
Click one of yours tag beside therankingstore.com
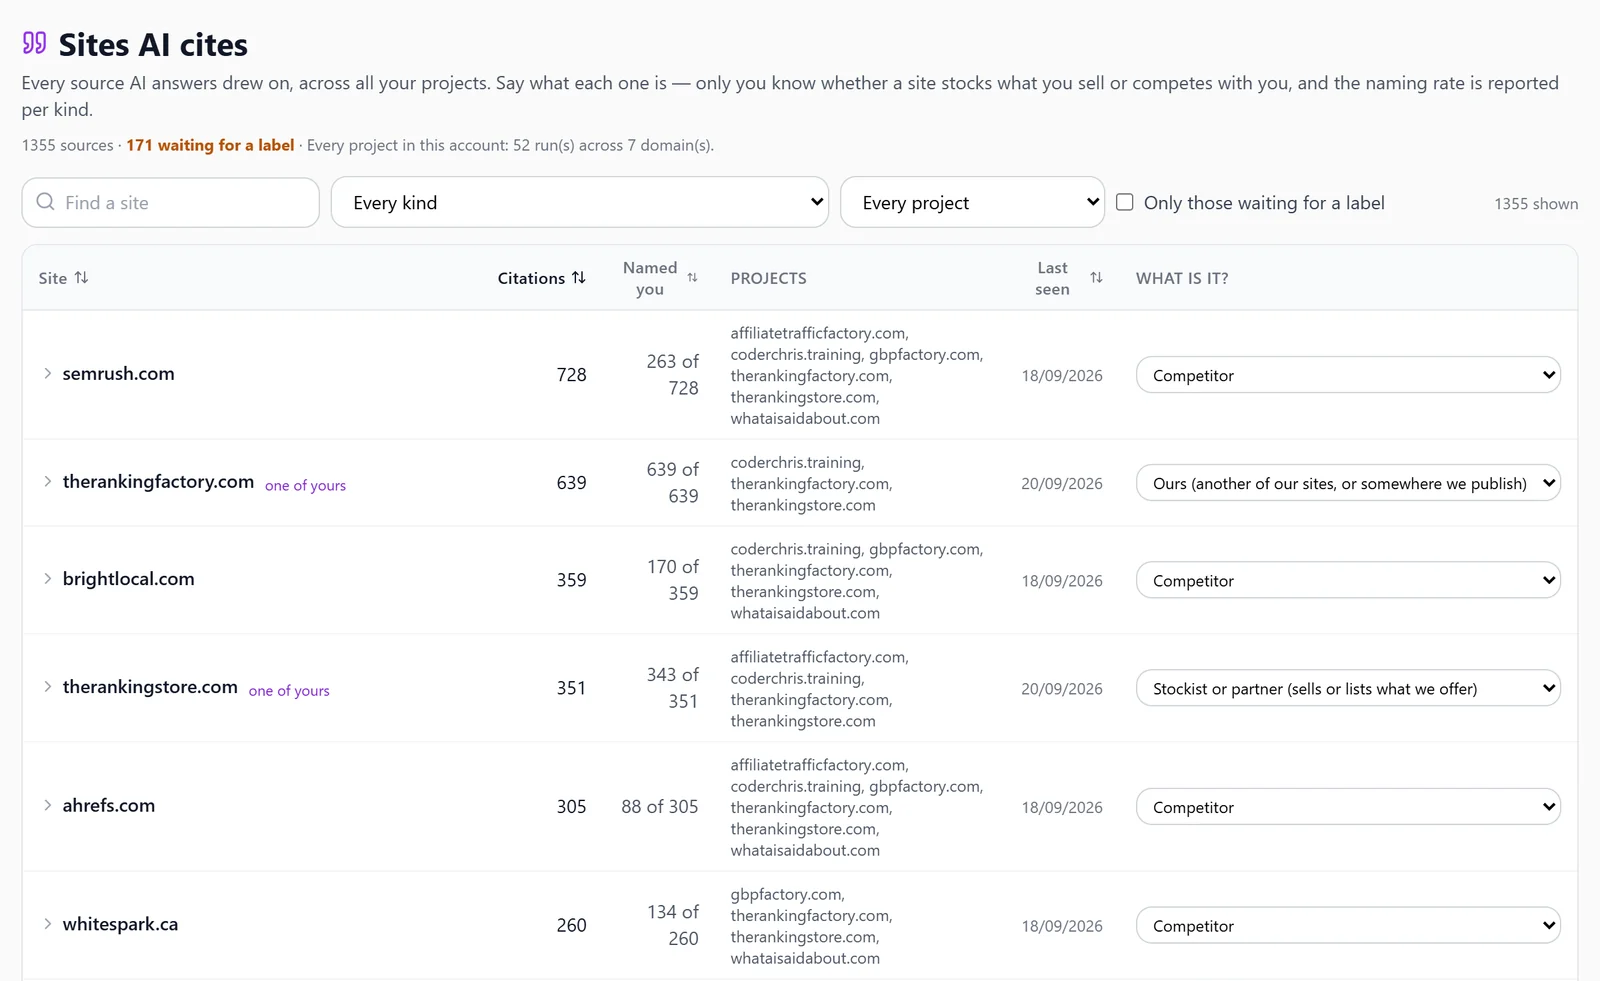[x=289, y=690]
